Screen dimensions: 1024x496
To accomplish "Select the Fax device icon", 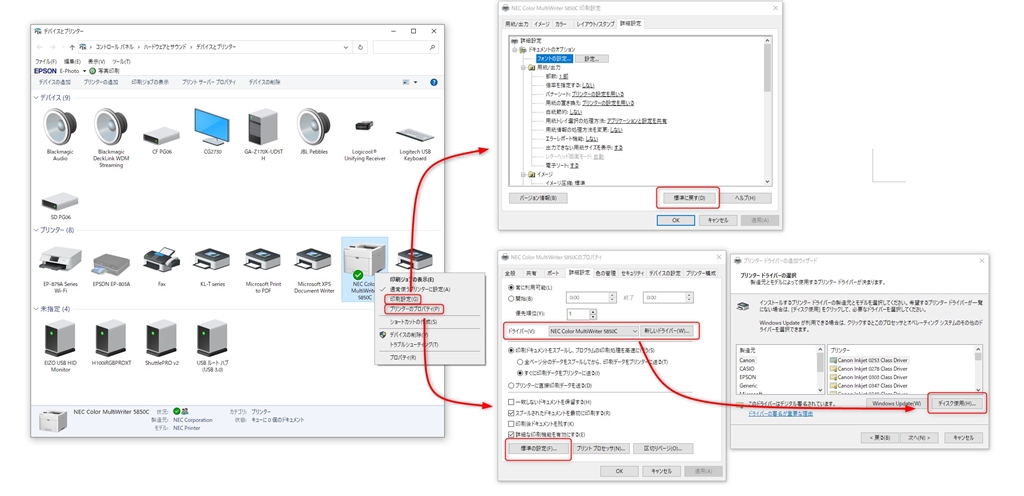I will tap(161, 260).
